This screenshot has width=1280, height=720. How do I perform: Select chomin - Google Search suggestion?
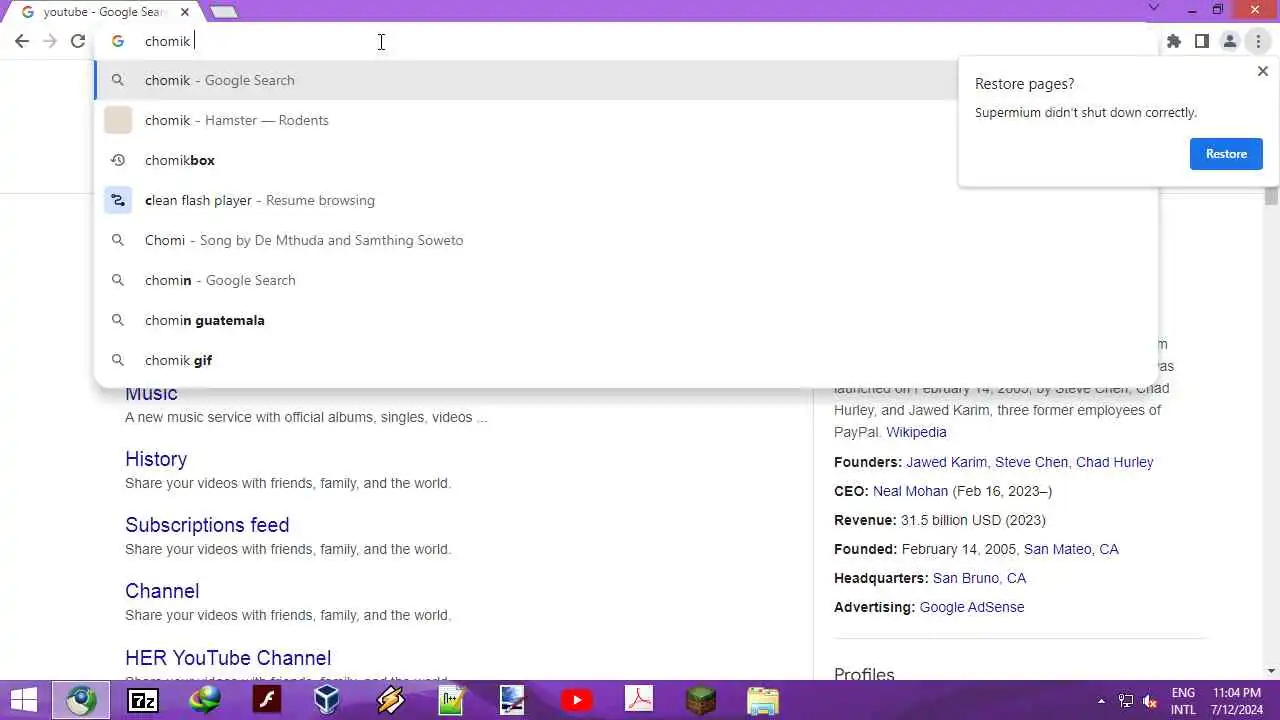coord(626,280)
